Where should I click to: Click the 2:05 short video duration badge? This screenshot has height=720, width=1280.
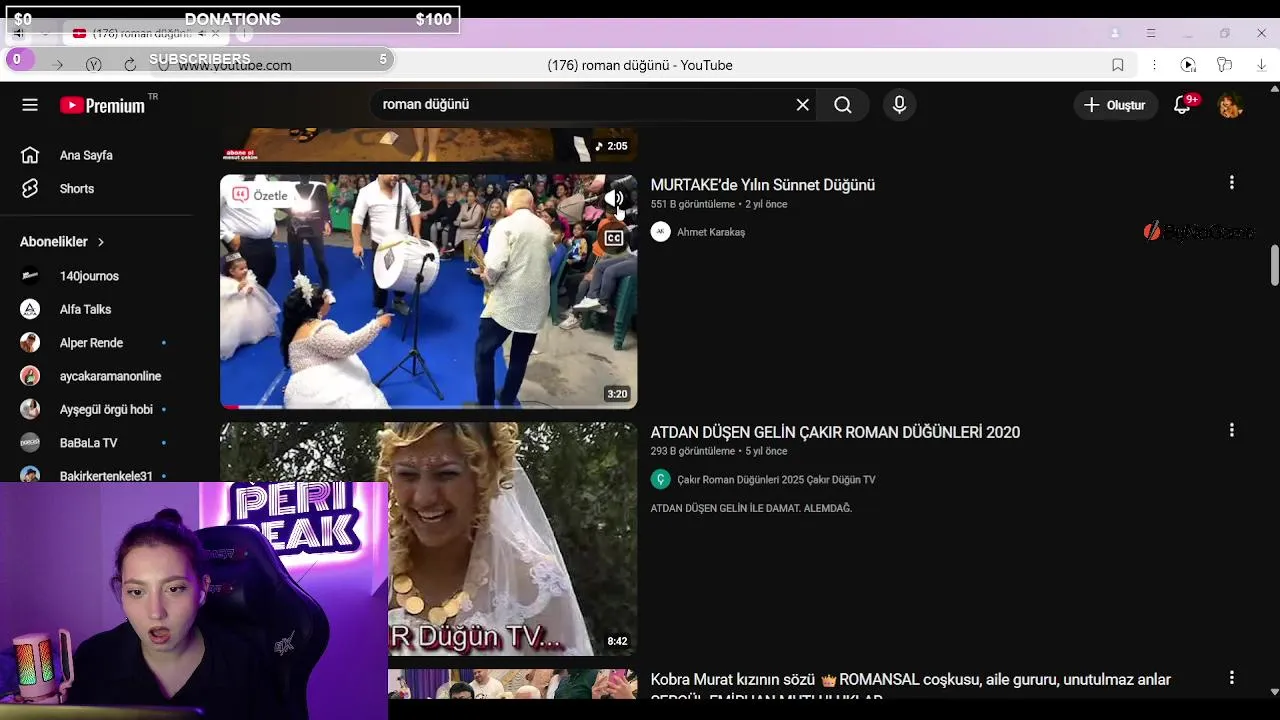(611, 146)
